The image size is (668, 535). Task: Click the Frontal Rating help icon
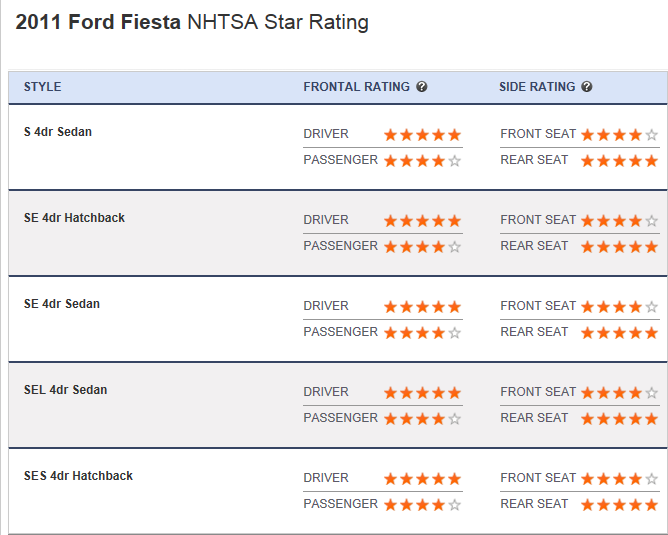point(422,87)
